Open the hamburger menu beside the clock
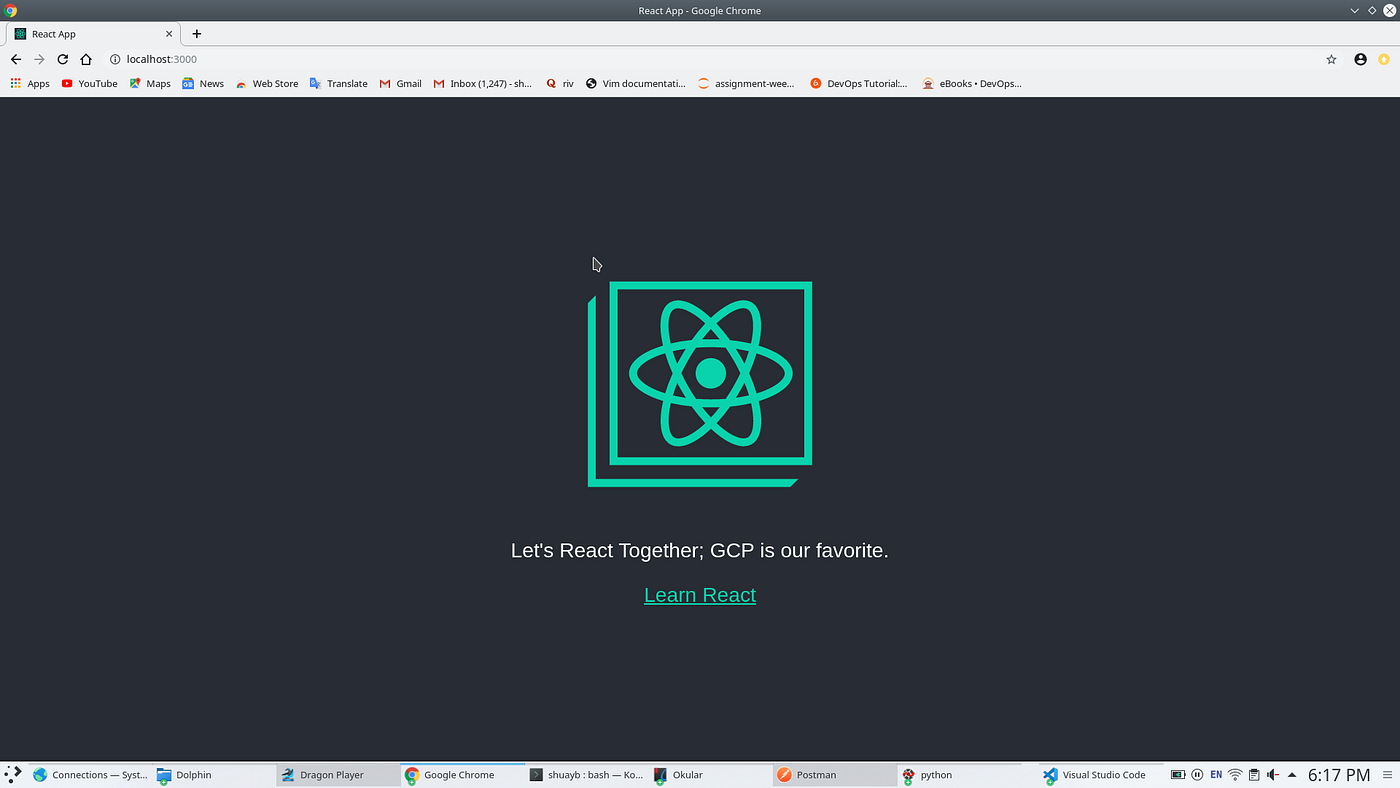Image resolution: width=1400 pixels, height=788 pixels. [x=1386, y=774]
